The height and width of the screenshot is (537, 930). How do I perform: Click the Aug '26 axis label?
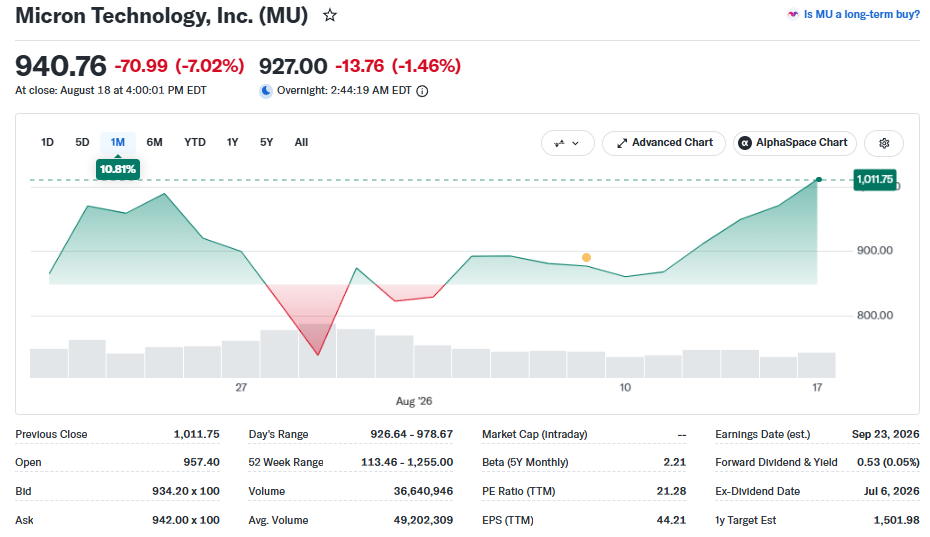(413, 402)
